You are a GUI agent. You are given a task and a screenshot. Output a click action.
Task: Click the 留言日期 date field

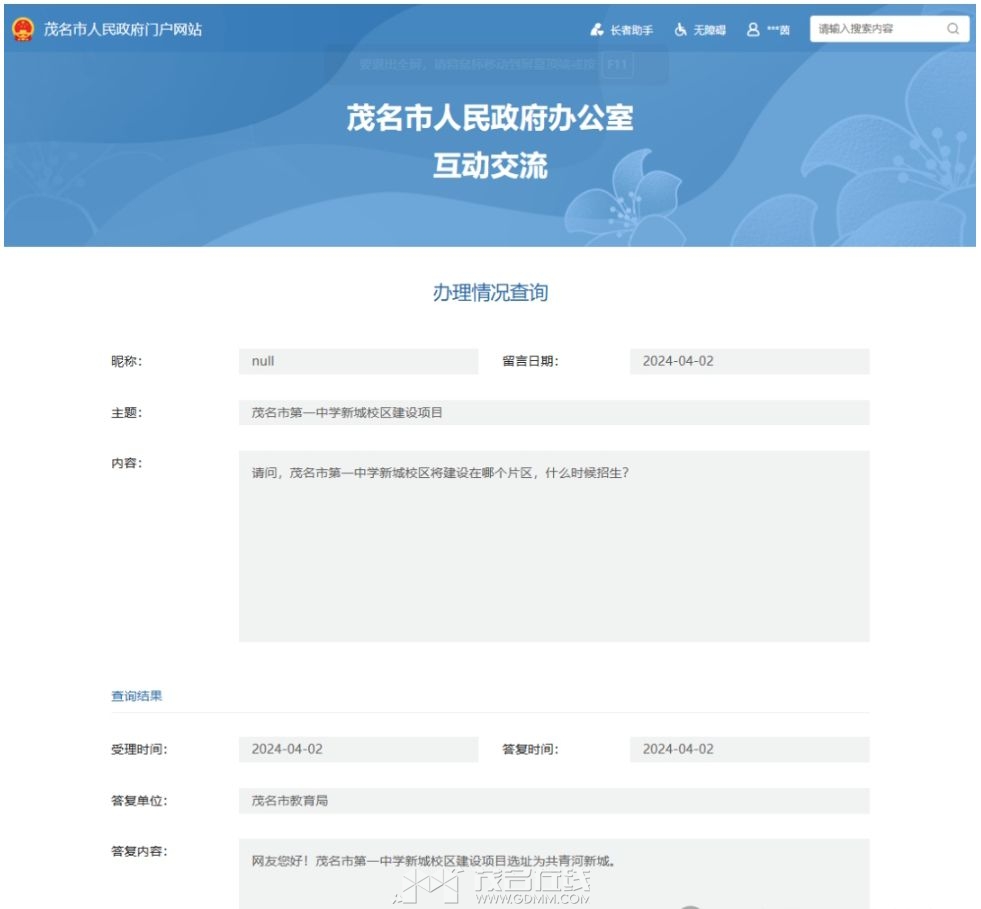749,361
